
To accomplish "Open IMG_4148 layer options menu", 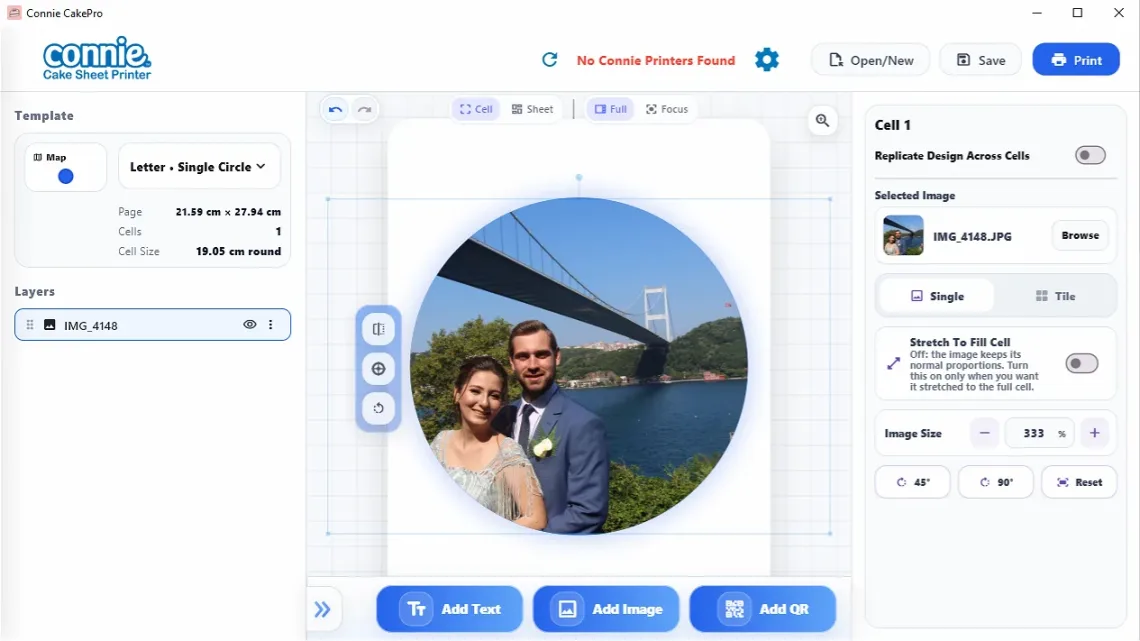I will (270, 325).
